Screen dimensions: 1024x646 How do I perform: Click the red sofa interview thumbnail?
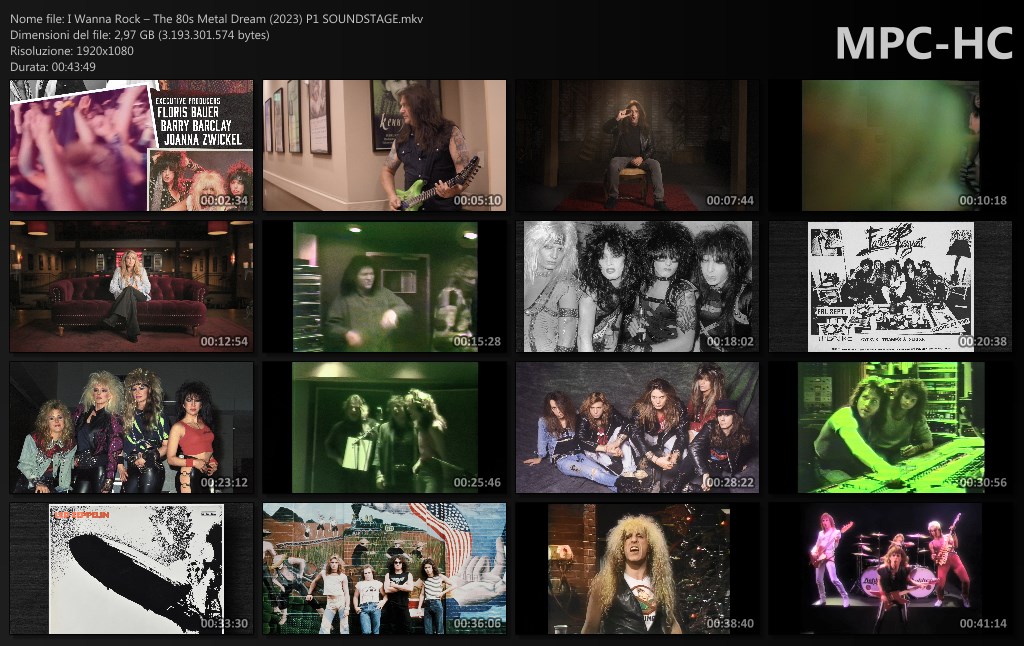[131, 287]
